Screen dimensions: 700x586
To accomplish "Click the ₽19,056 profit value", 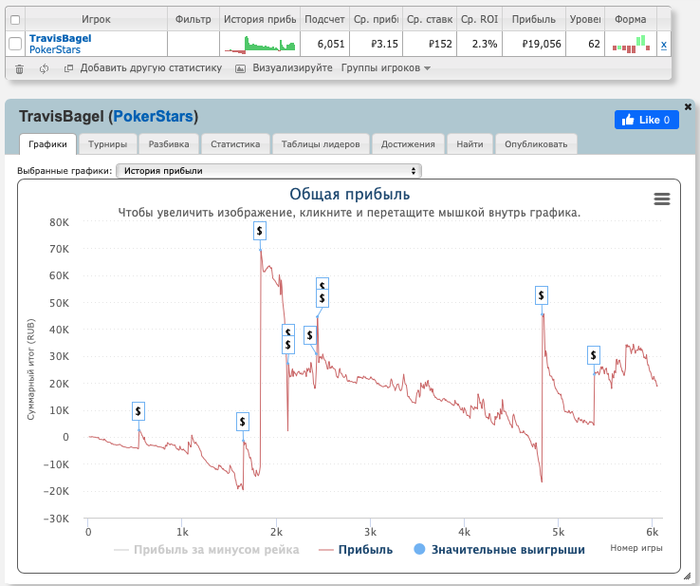I will pyautogui.click(x=542, y=44).
